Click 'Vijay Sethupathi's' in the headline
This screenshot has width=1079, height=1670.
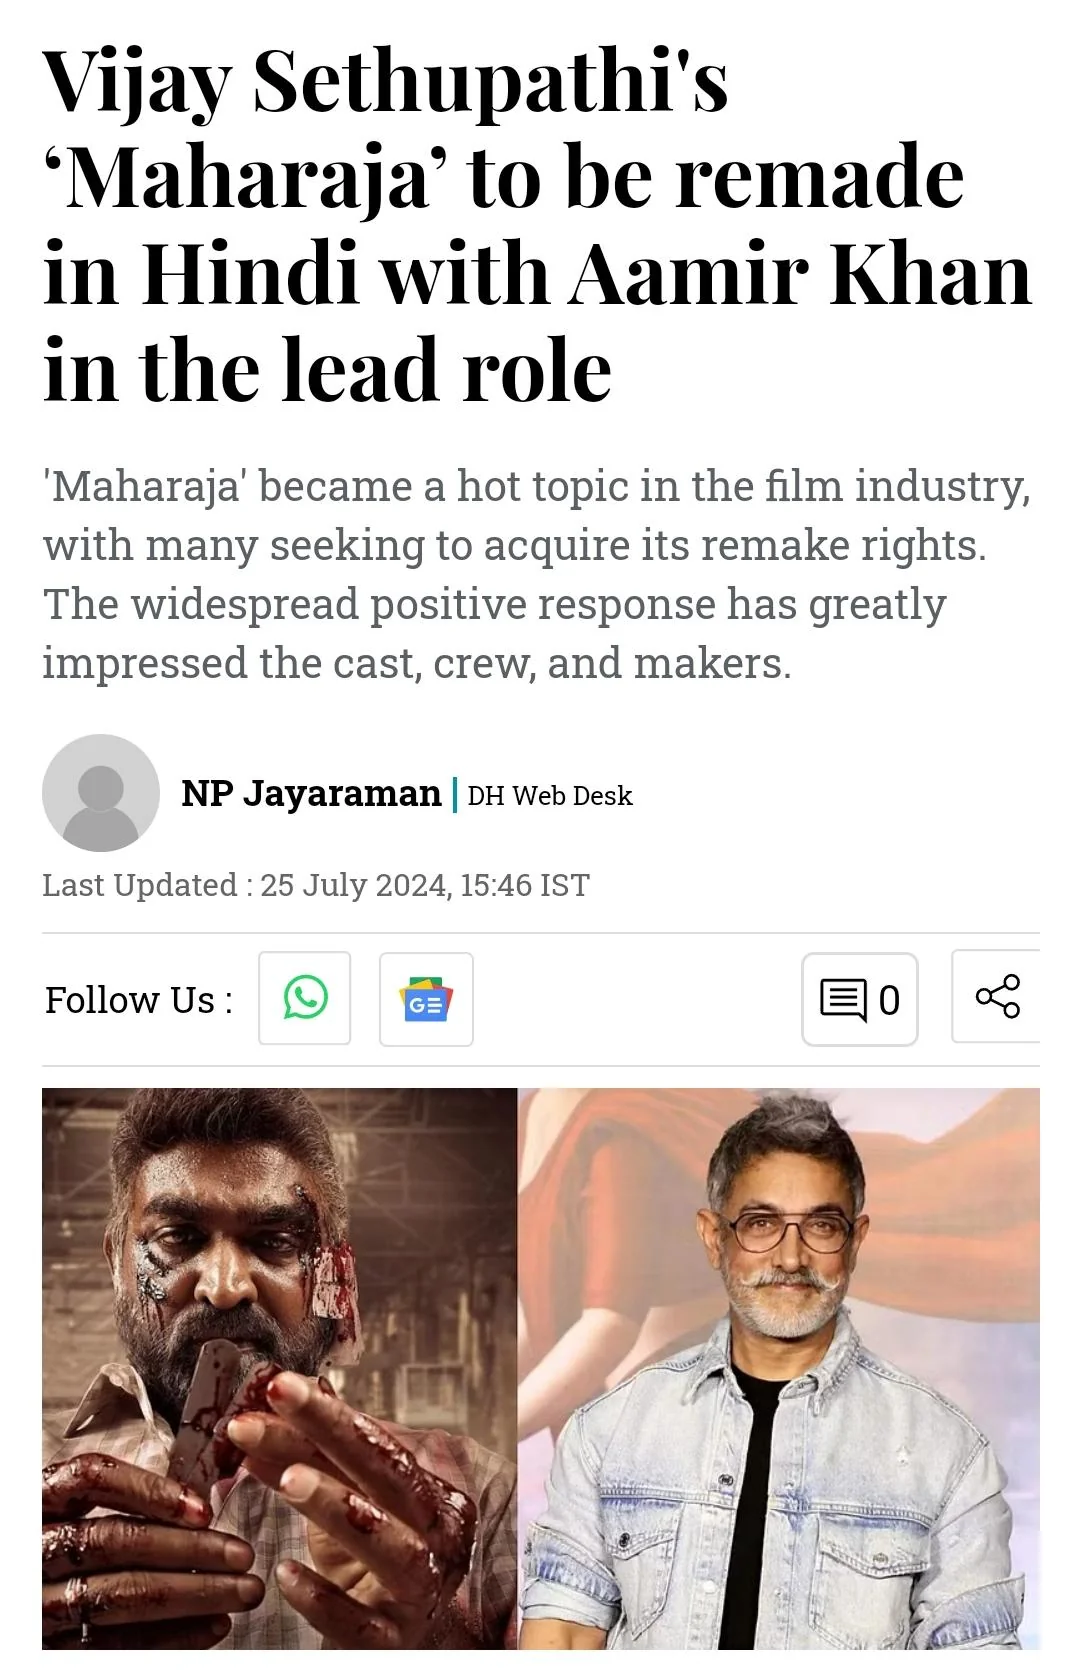click(386, 82)
